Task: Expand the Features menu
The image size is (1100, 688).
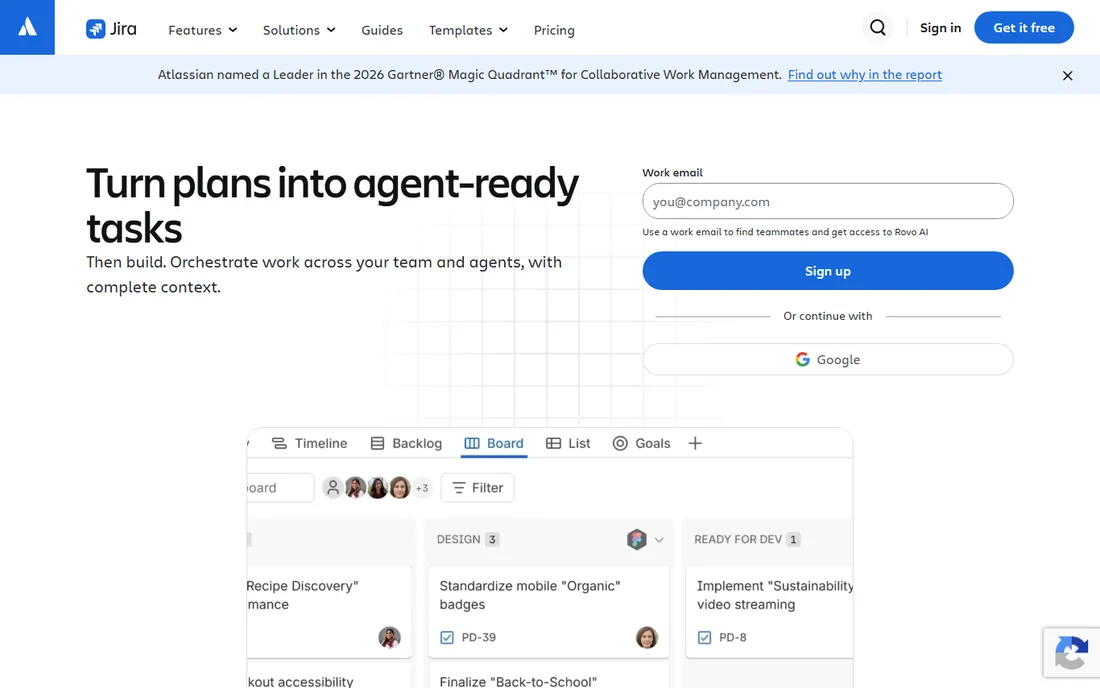Action: 203,30
